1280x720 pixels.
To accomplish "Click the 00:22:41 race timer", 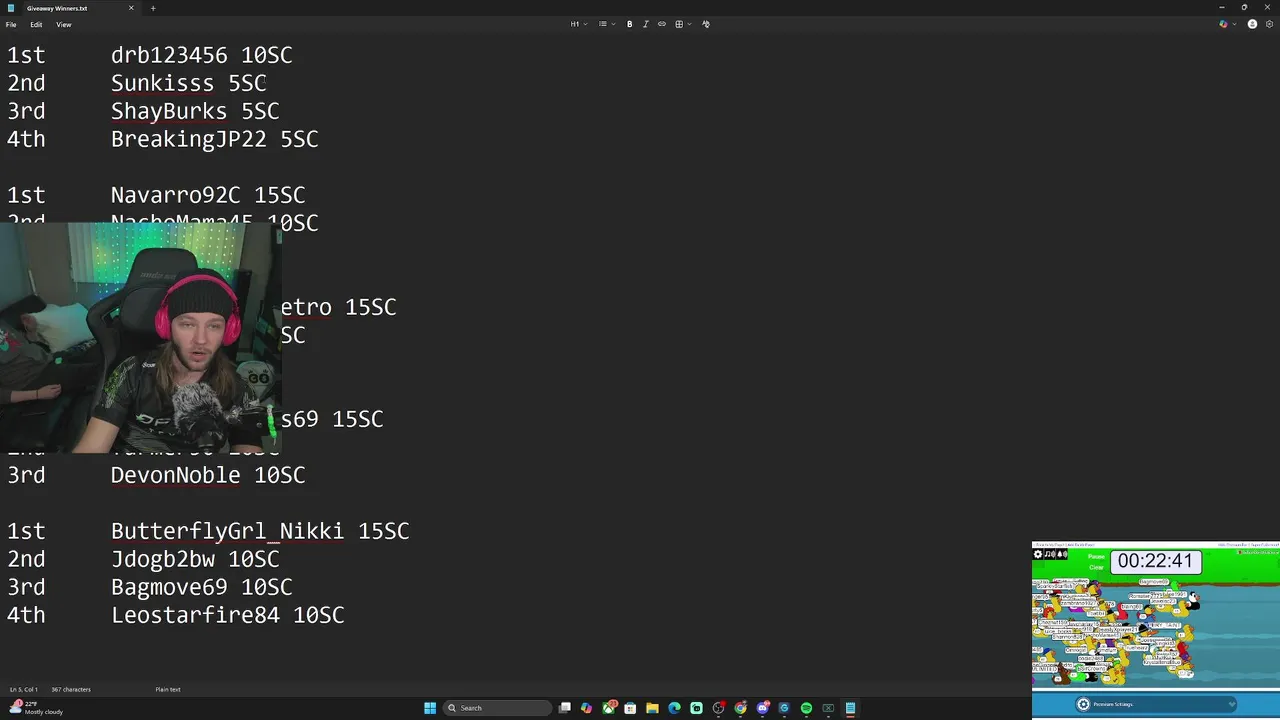I will (1156, 562).
